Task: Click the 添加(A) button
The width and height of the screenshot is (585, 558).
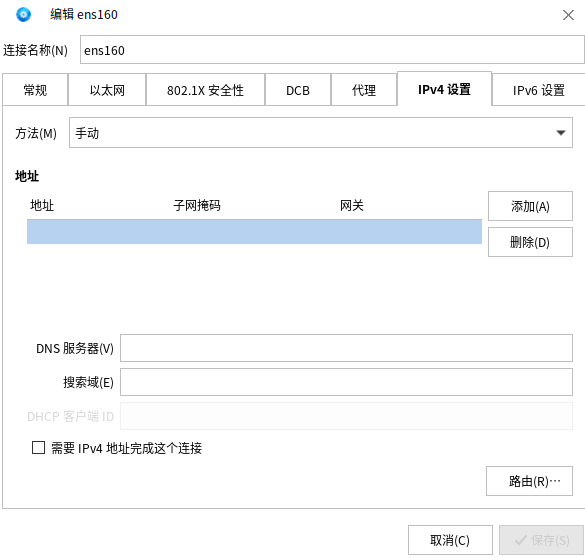Action: pyautogui.click(x=530, y=206)
